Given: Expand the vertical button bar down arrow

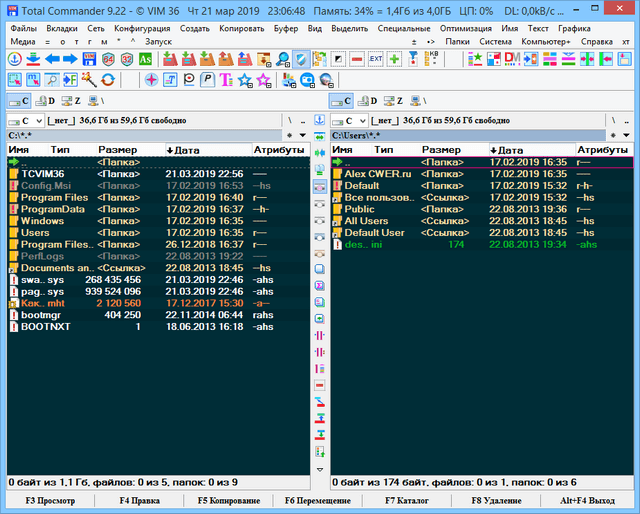Looking at the screenshot, I should pyautogui.click(x=320, y=469).
